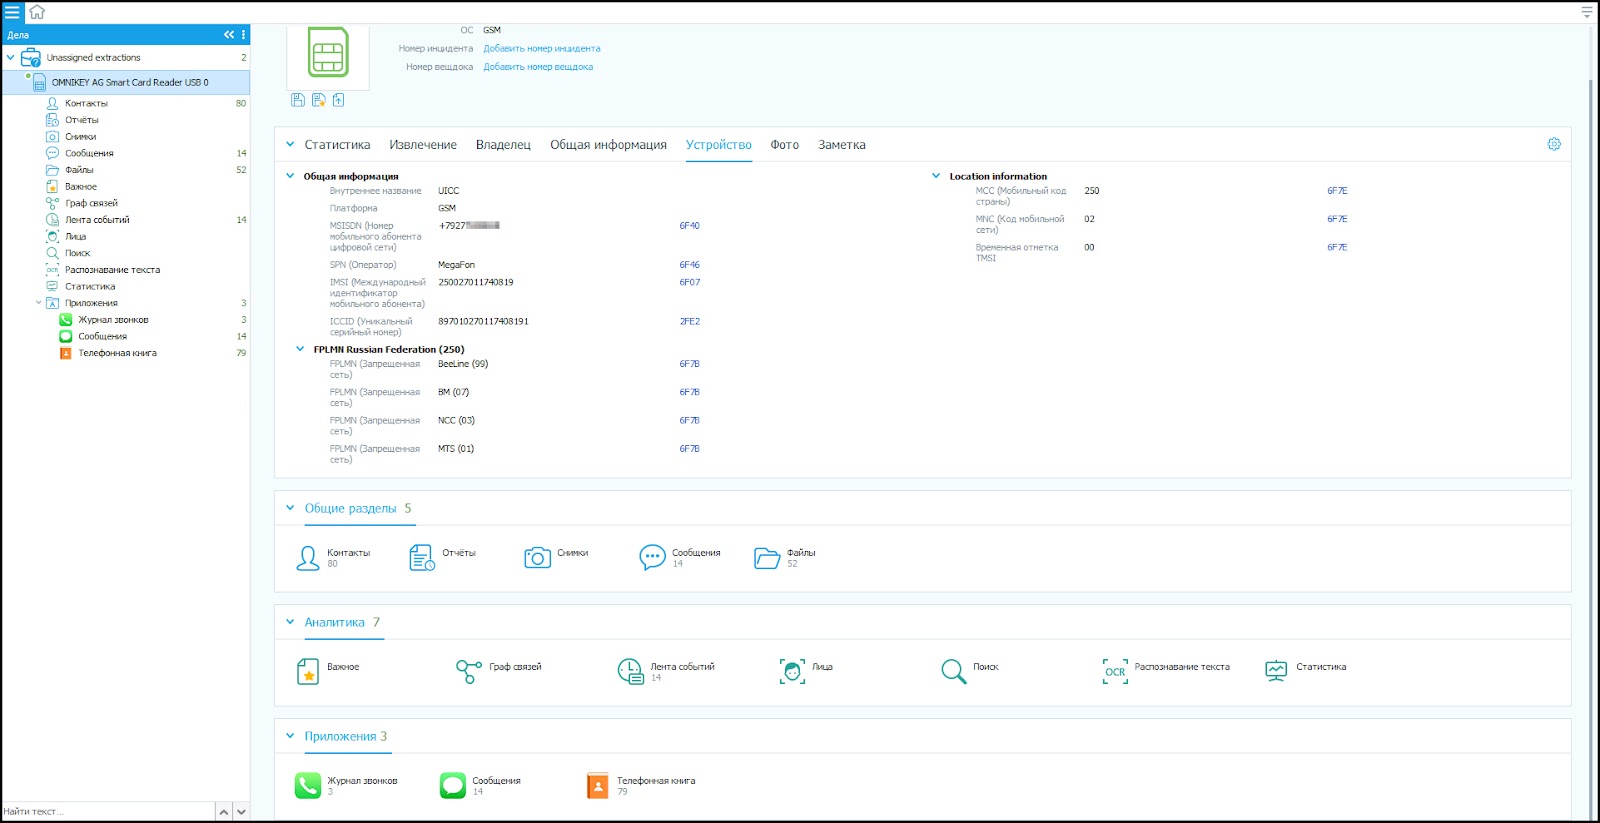This screenshot has width=1600, height=823.
Task: Collapse Unassigned extractions tree node
Action: [10, 58]
